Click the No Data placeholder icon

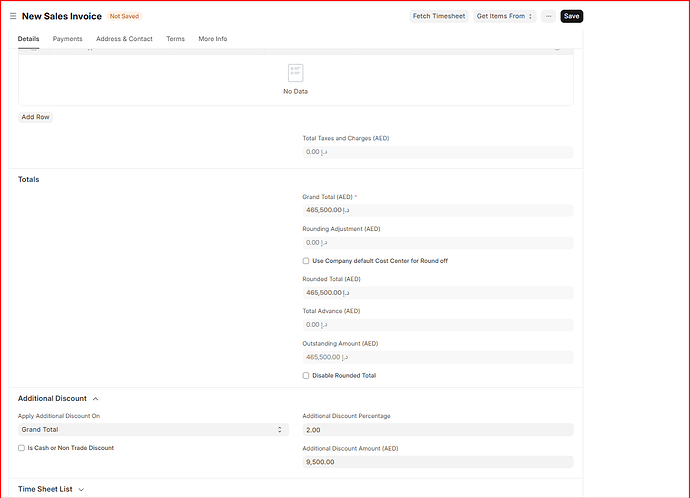[x=295, y=73]
